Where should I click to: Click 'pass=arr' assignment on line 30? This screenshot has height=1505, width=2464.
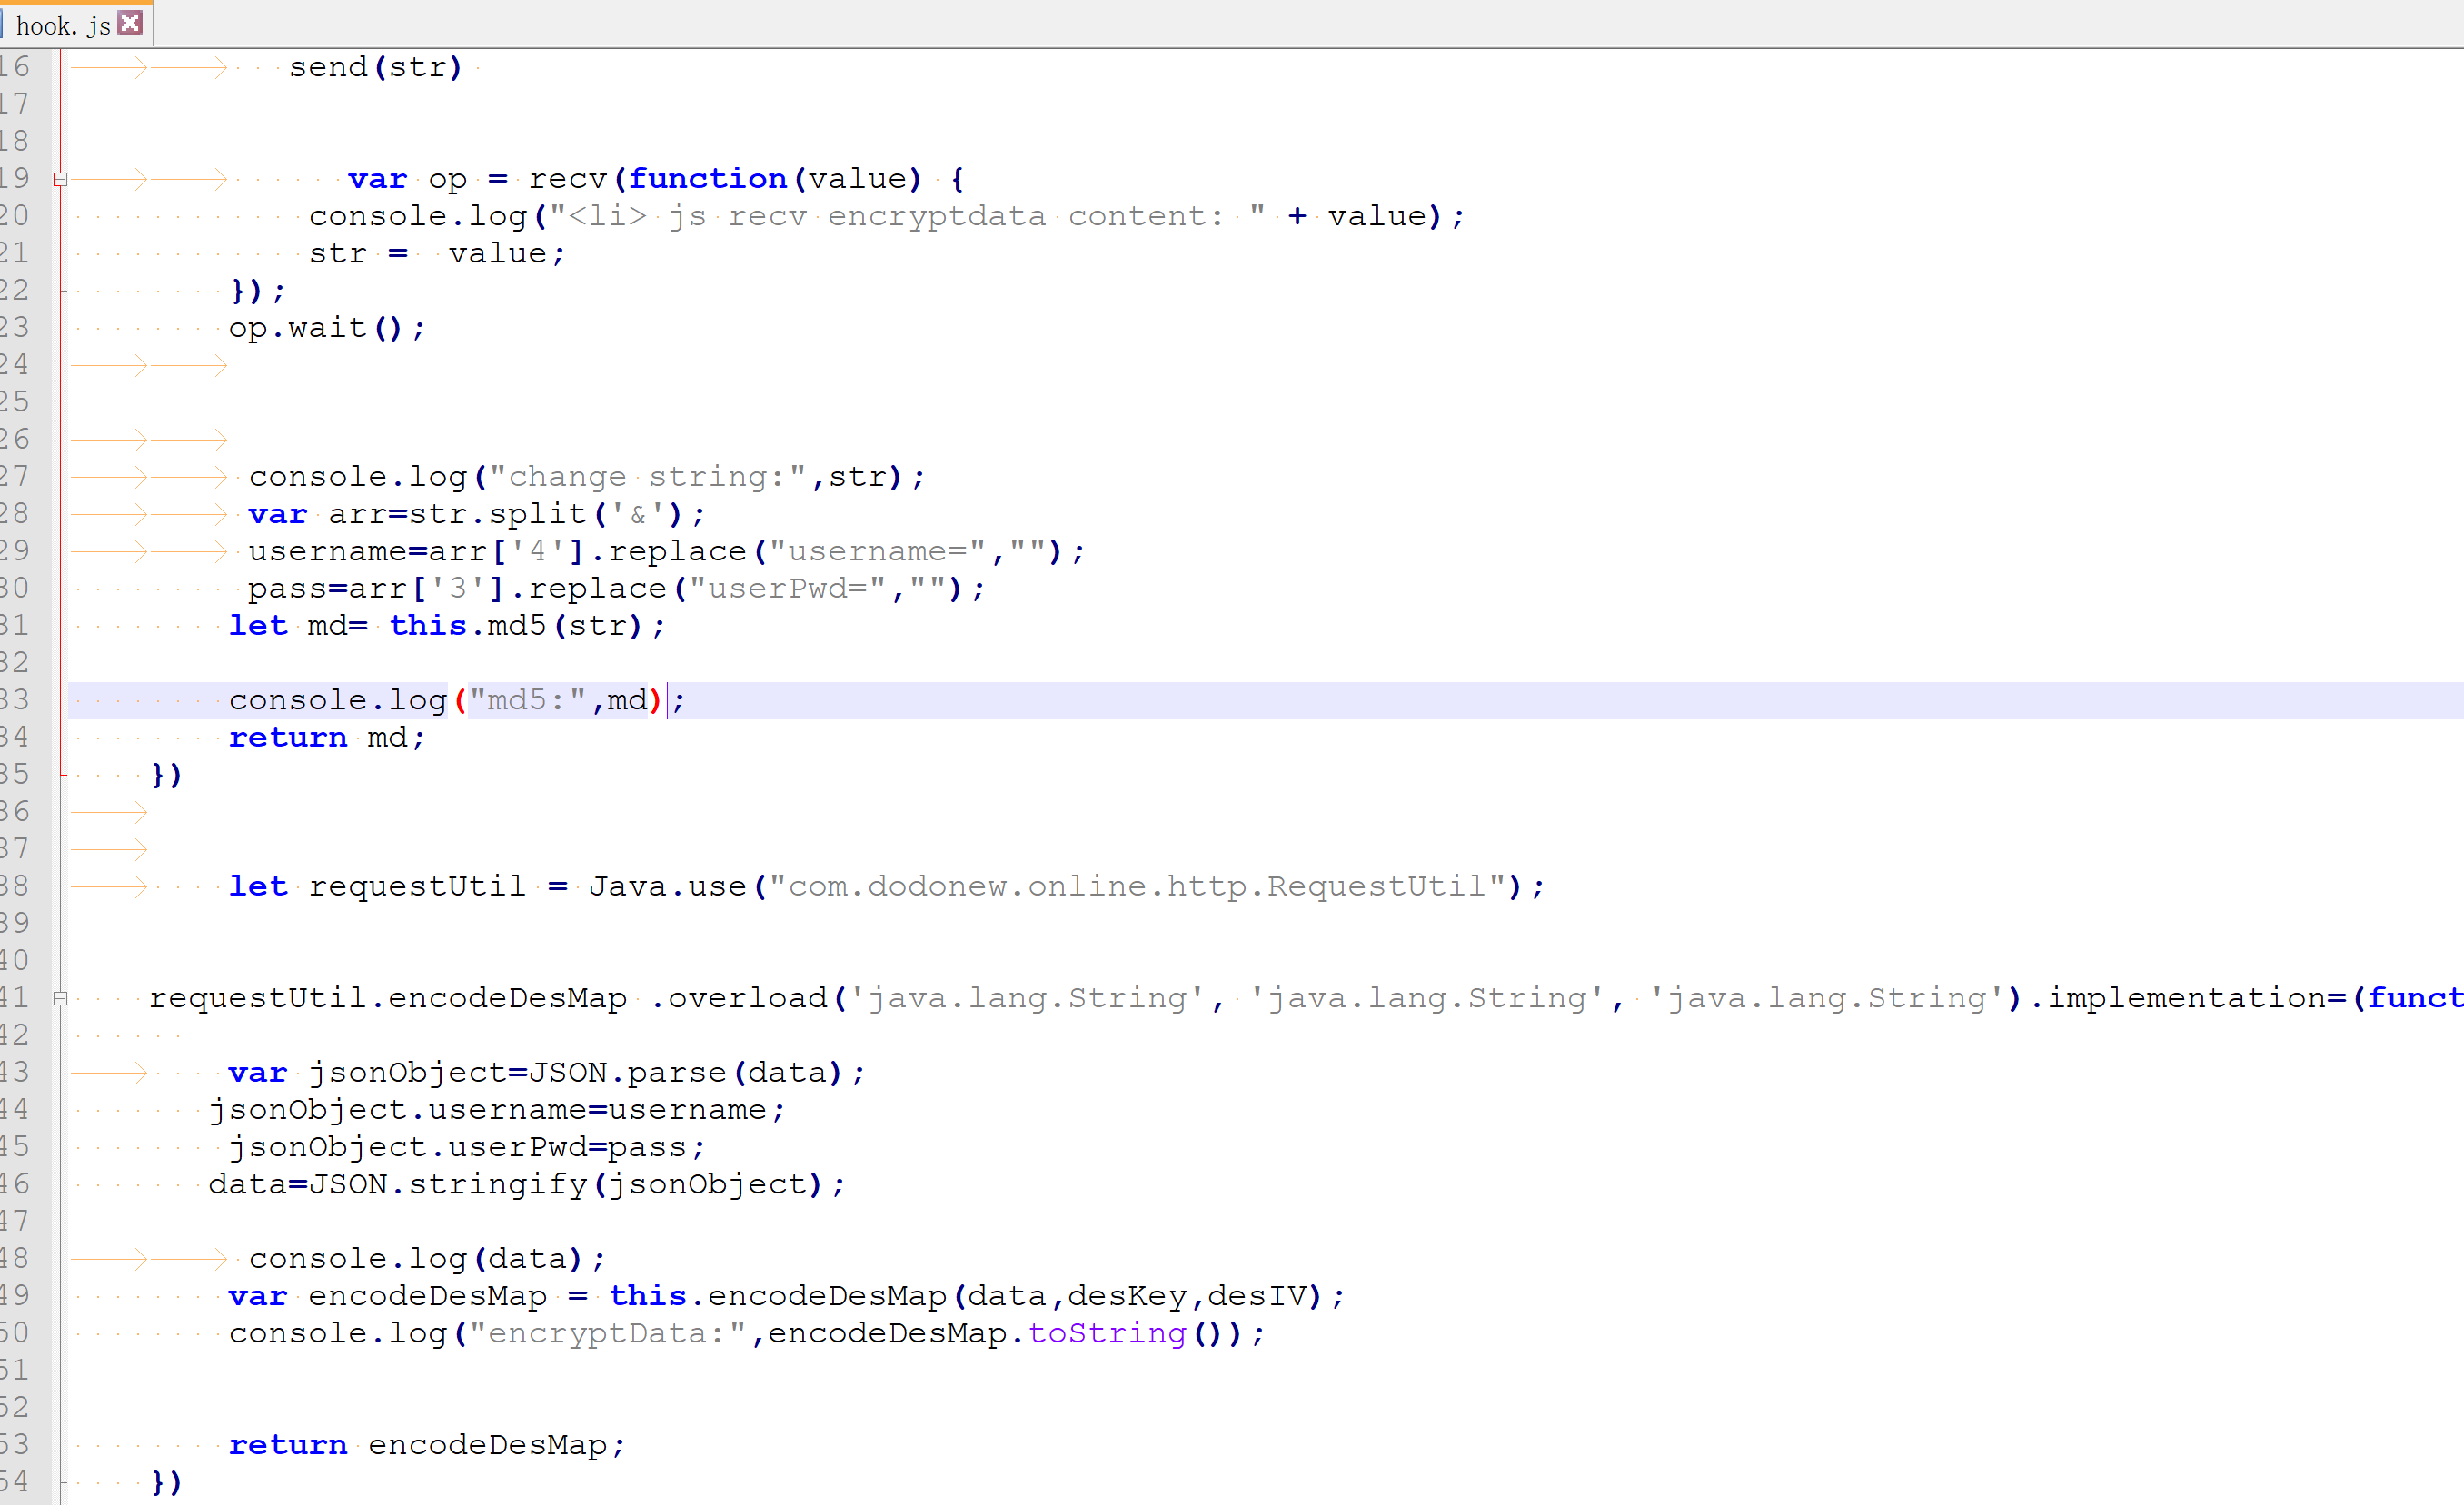point(327,589)
